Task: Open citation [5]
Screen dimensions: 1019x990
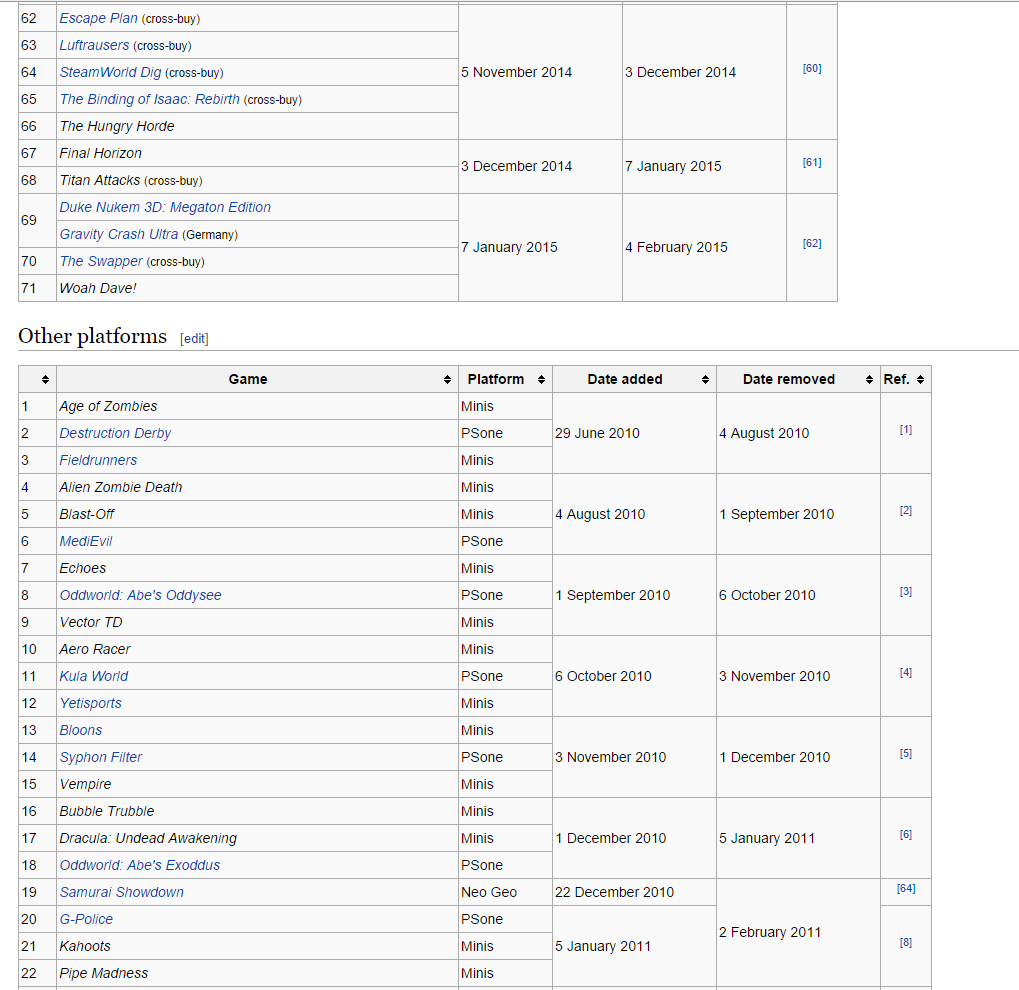Action: click(906, 754)
